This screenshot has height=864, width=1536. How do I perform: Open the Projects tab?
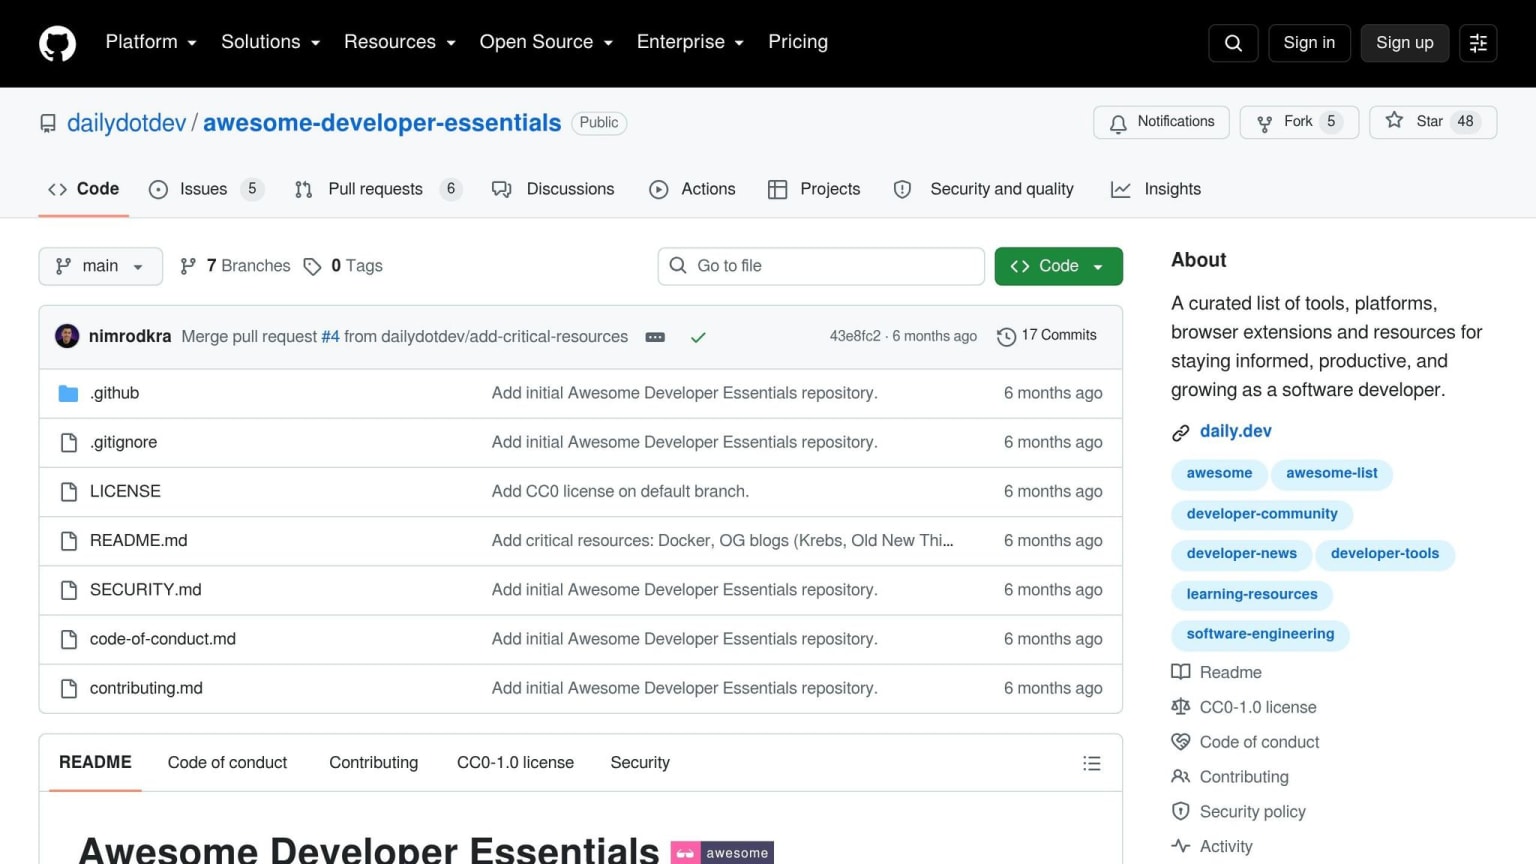tap(814, 189)
